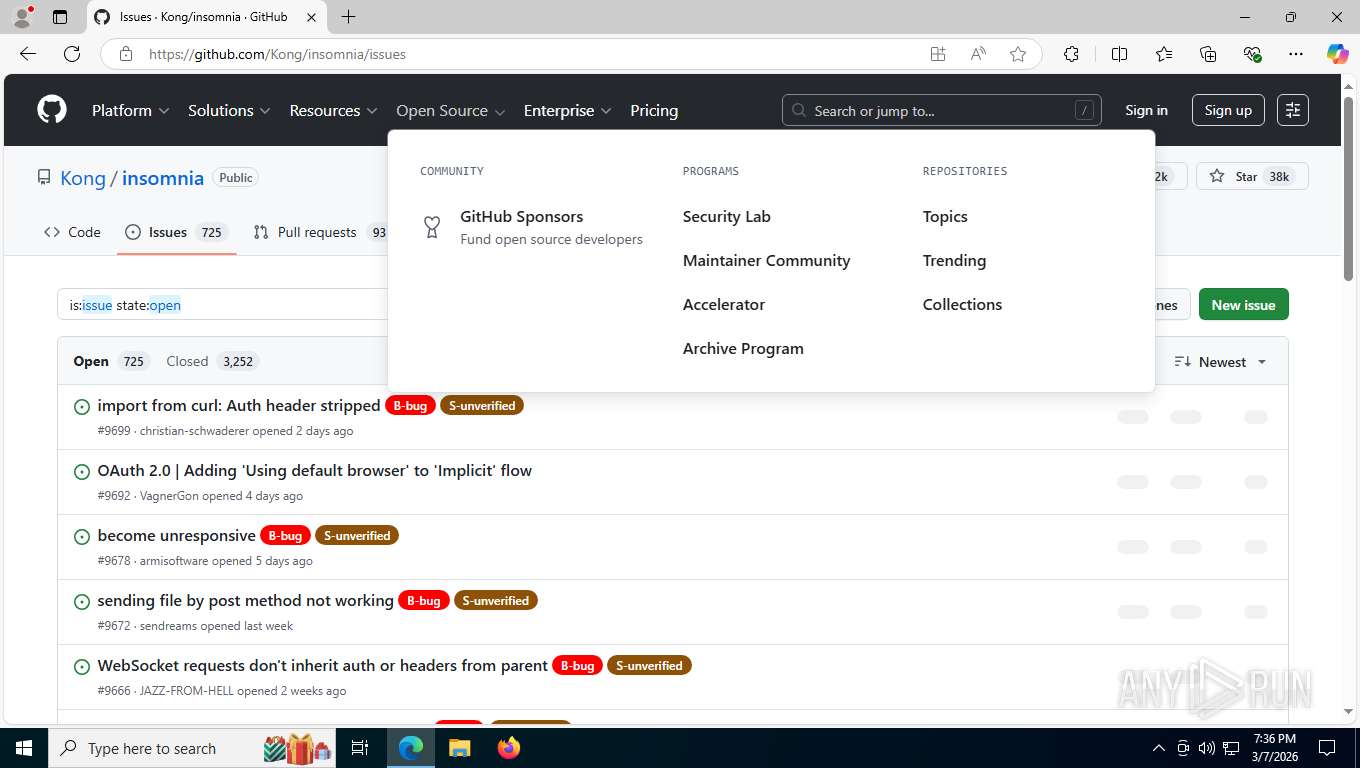Switch to the Code tab
Screen dimensions: 1360x768
(x=72, y=232)
